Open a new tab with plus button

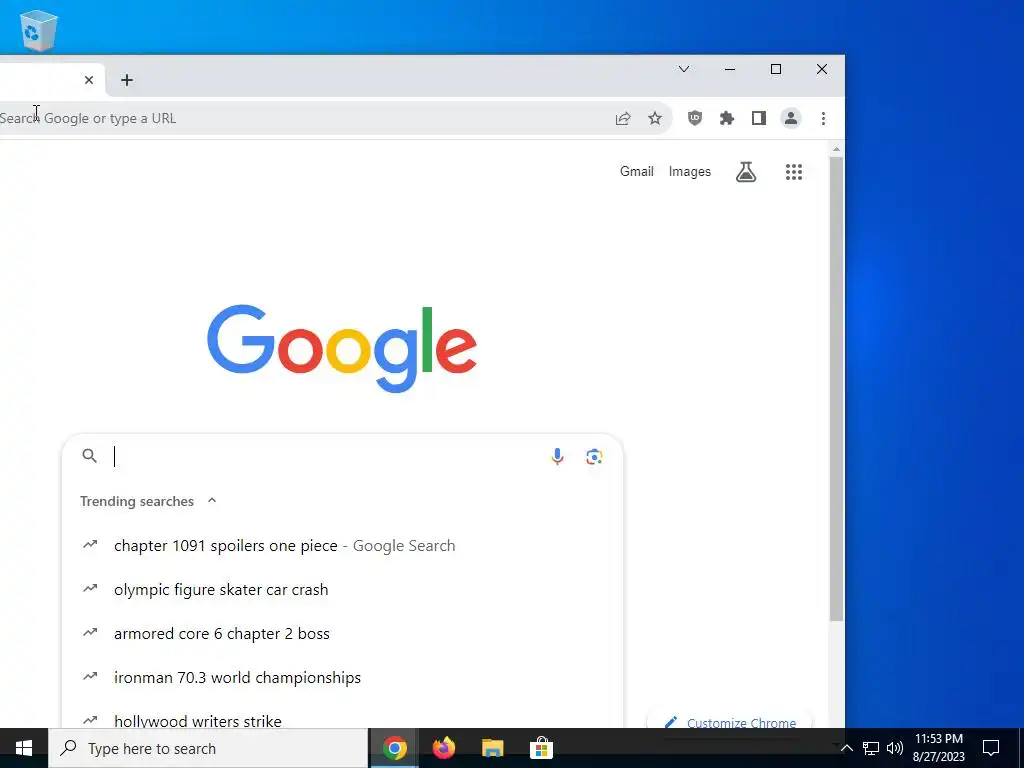click(127, 80)
